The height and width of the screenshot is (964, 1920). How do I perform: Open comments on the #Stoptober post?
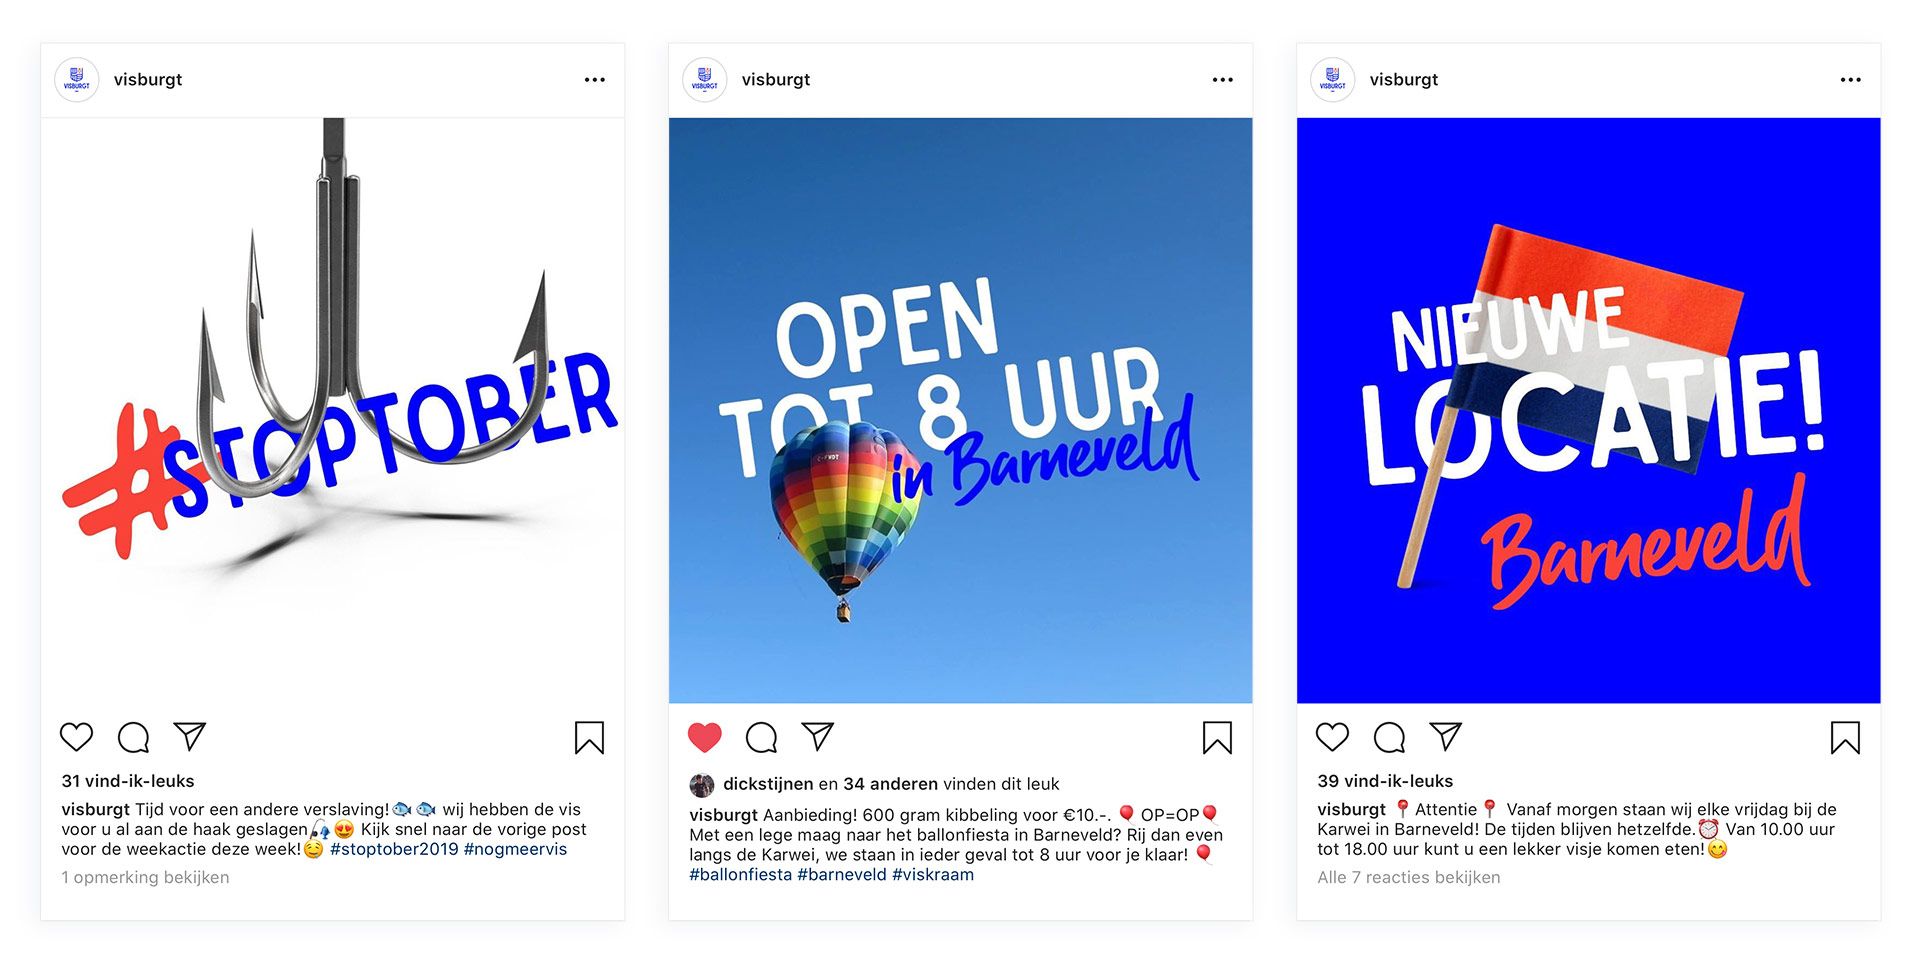tap(133, 738)
